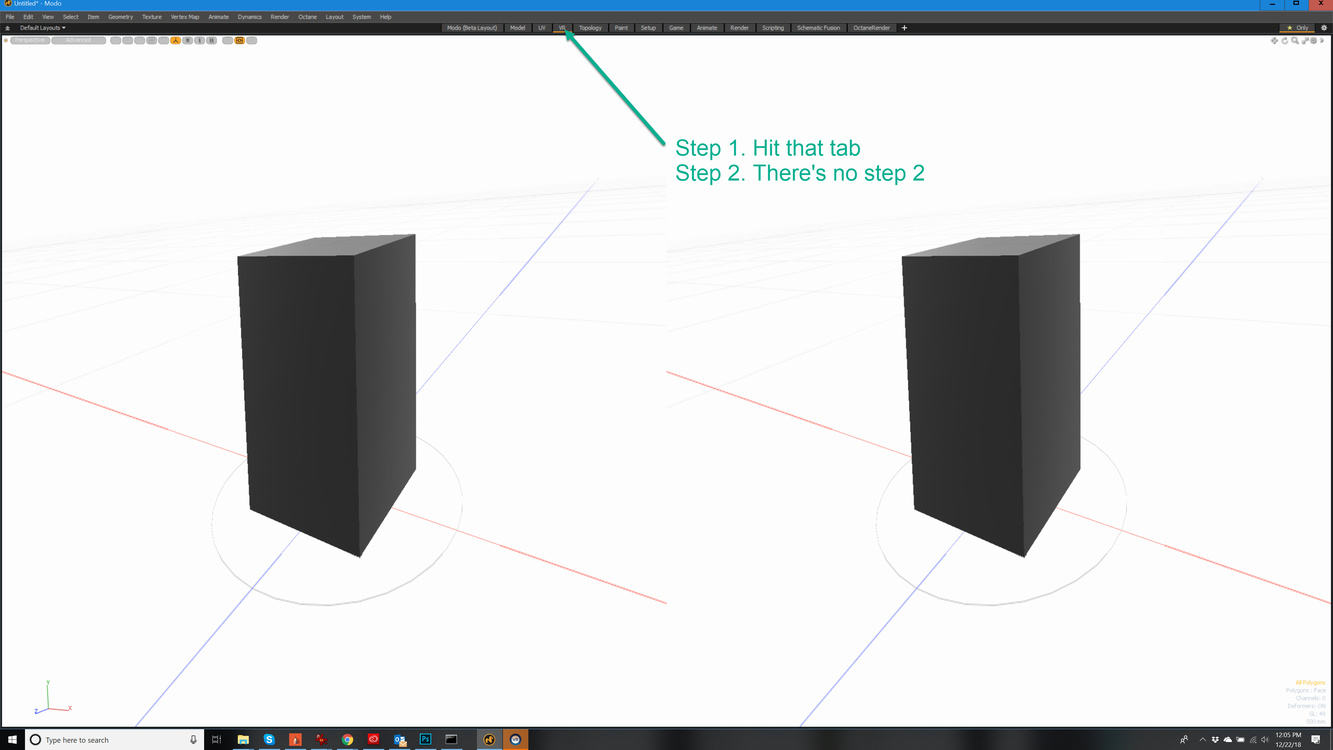This screenshot has height=750, width=1333.
Task: Toggle the starred Only button
Action: pos(1297,28)
